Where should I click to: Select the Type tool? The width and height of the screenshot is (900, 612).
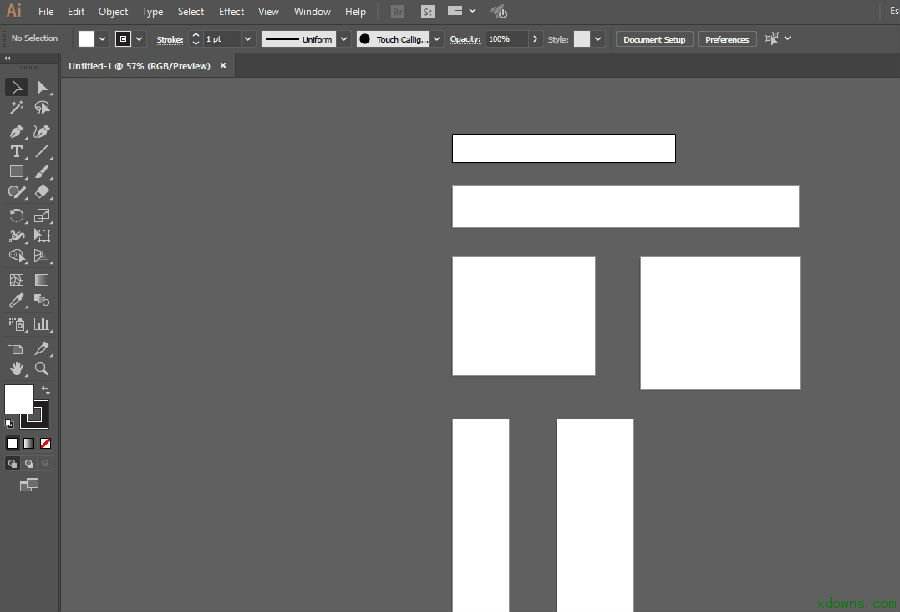[x=17, y=151]
